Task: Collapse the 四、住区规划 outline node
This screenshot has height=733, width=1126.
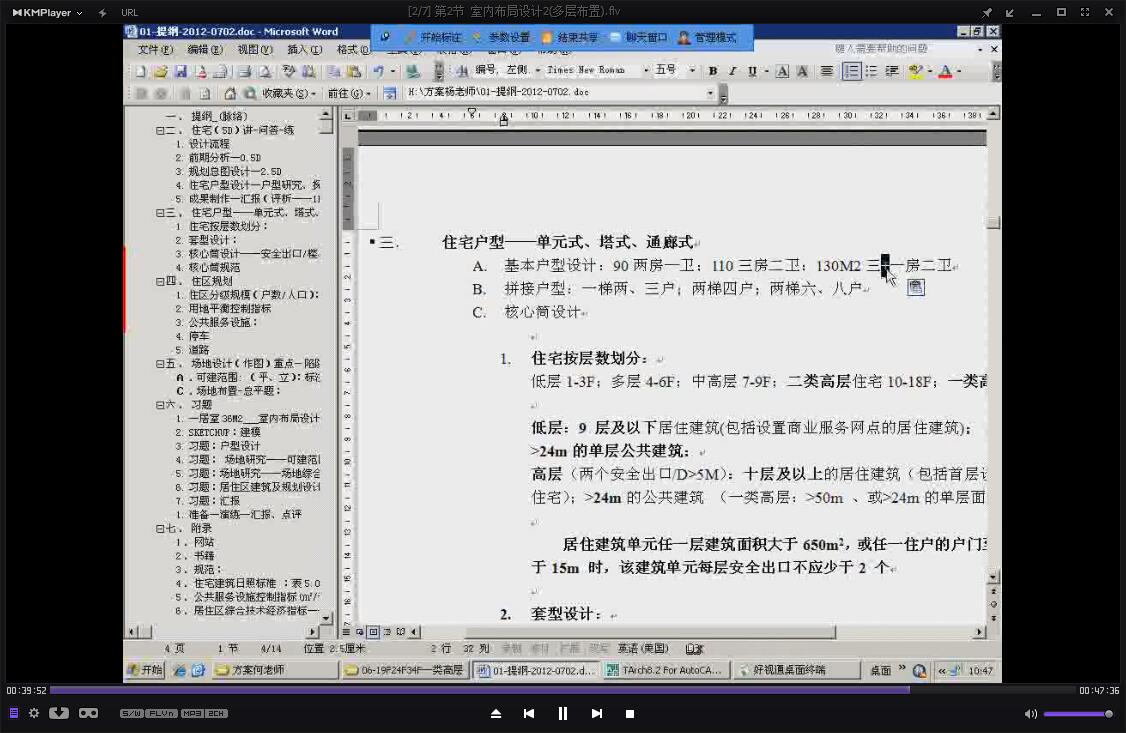Action: [x=159, y=281]
